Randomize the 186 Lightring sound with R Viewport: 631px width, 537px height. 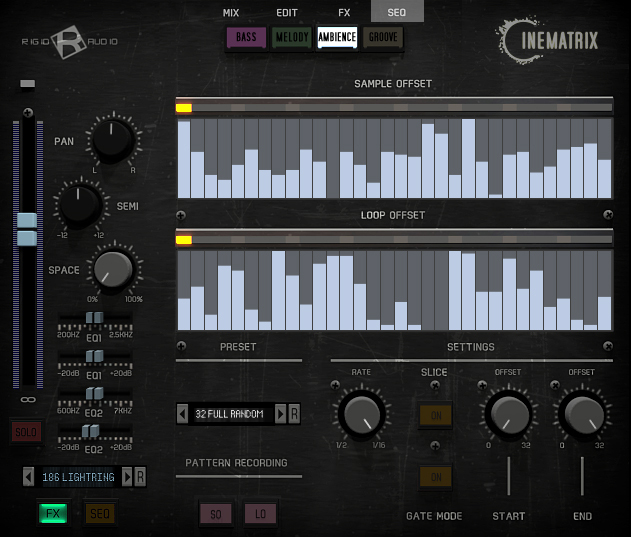(140, 477)
